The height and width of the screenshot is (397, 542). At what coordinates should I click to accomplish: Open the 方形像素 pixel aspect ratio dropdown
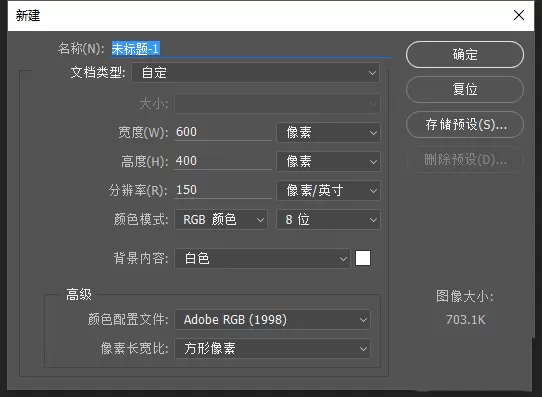[272, 348]
